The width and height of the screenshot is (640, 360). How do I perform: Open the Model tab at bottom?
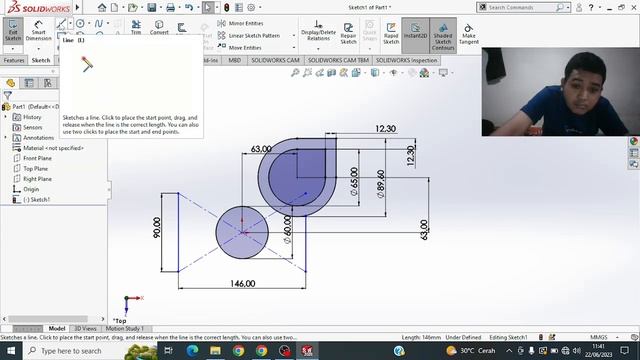point(57,329)
